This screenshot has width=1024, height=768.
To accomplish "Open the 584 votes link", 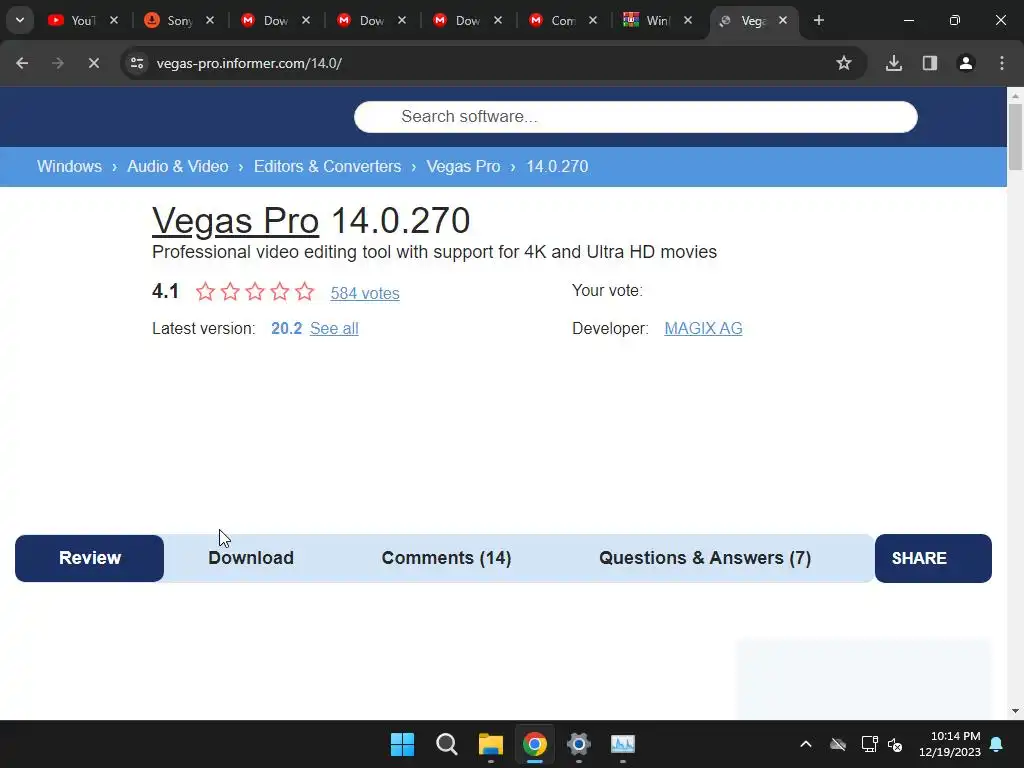I will coord(365,293).
